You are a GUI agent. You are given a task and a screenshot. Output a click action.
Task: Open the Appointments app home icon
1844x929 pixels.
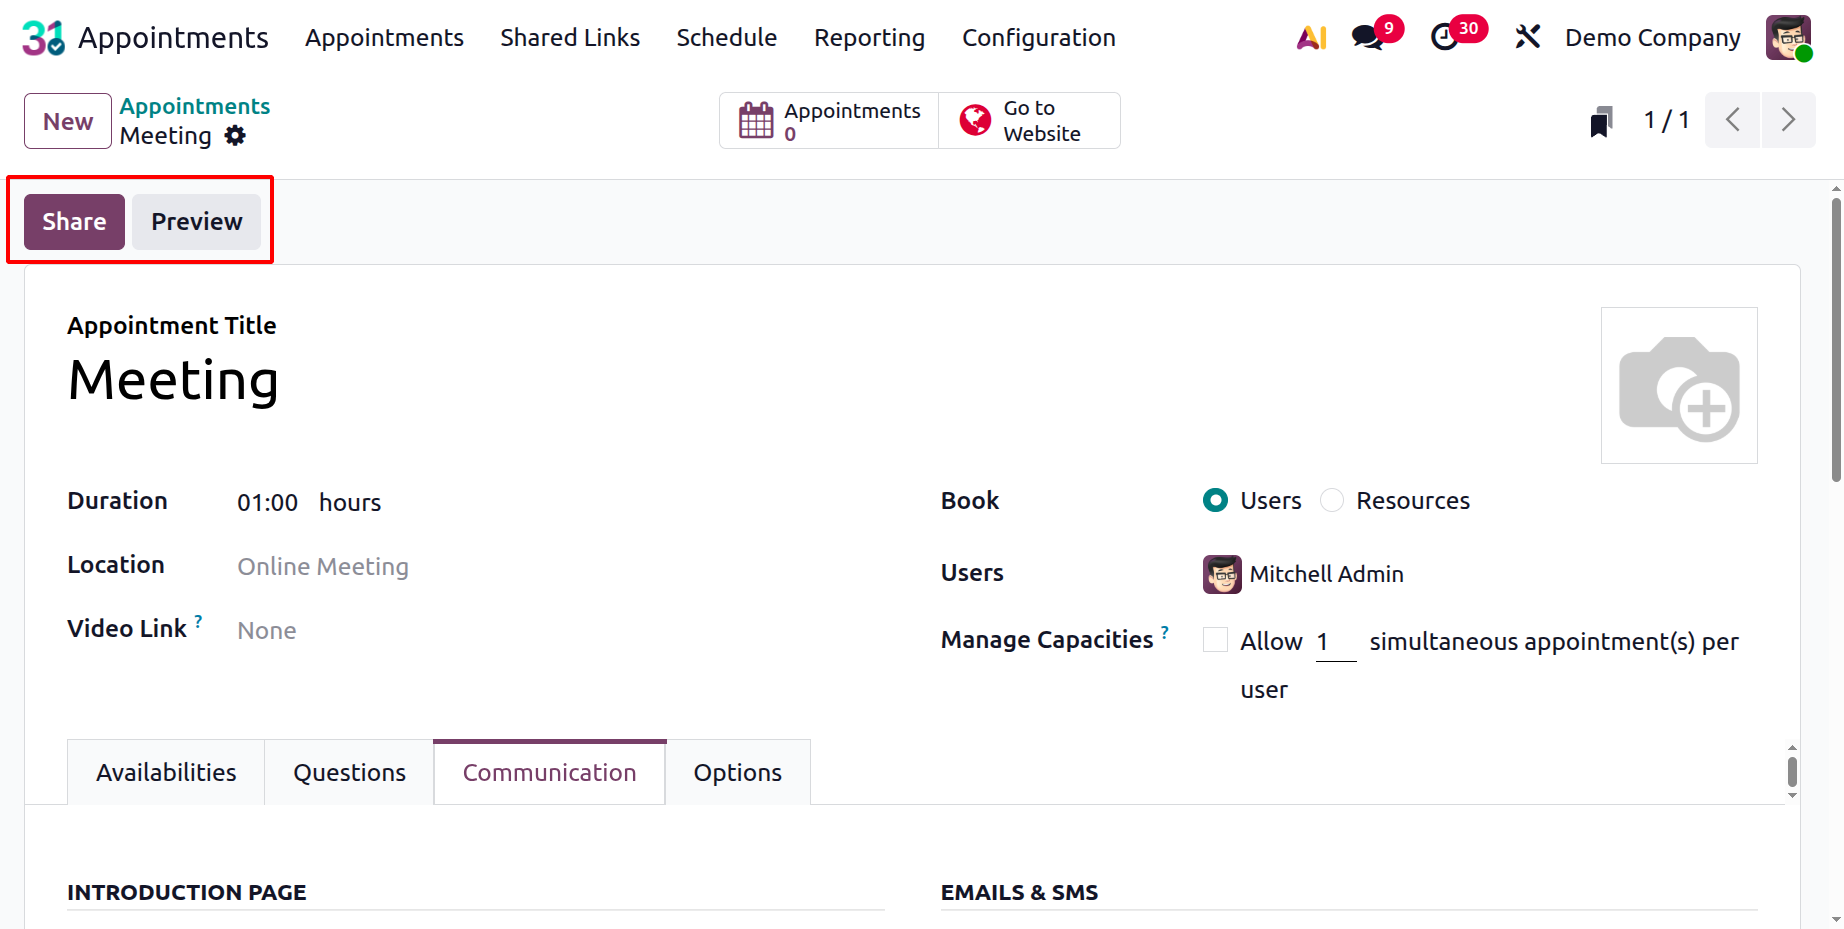[41, 37]
